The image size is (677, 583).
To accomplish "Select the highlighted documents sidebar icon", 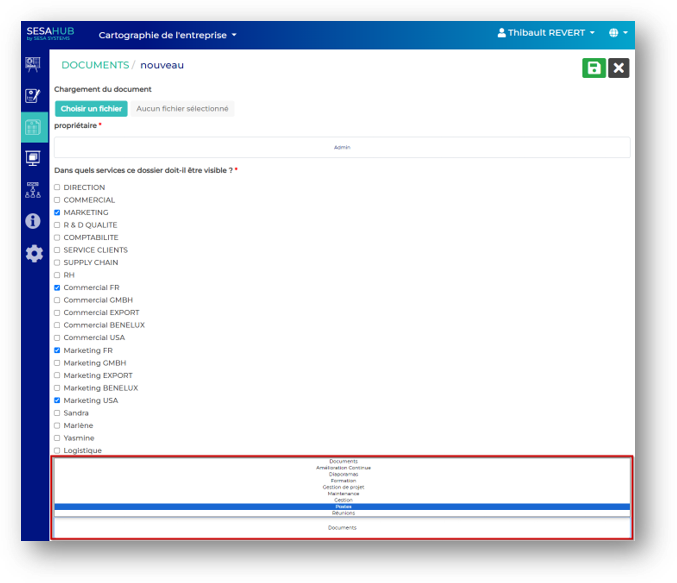I will pos(33,127).
